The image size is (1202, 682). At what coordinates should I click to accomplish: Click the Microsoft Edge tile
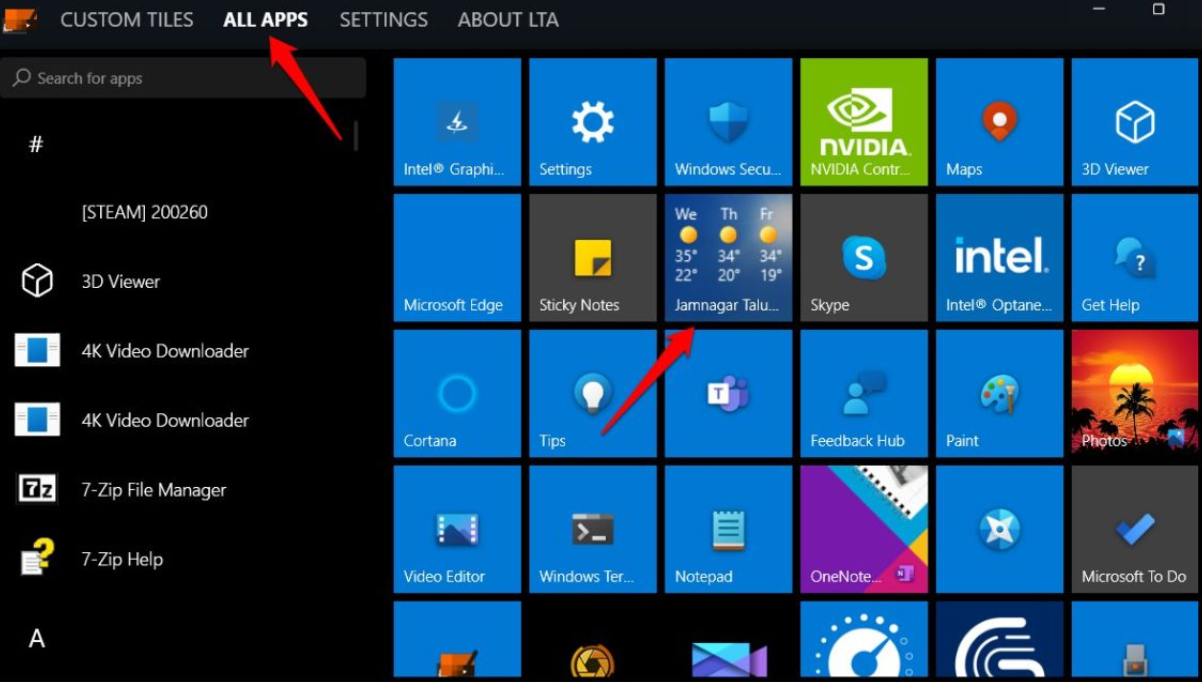tap(457, 258)
